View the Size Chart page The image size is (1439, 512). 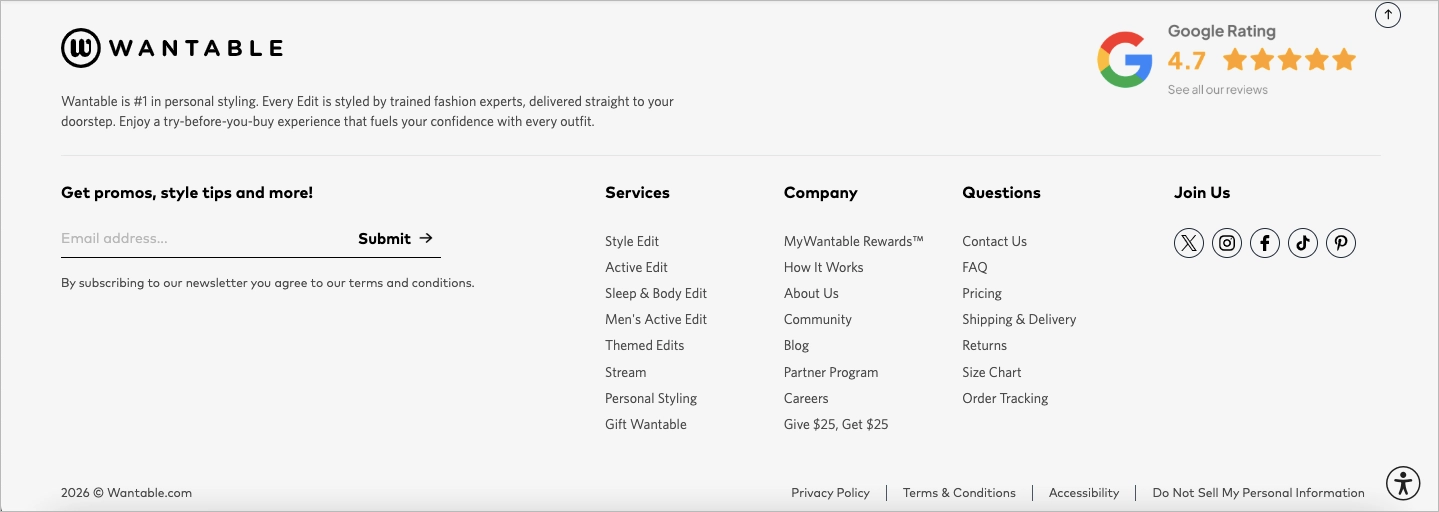click(x=992, y=373)
